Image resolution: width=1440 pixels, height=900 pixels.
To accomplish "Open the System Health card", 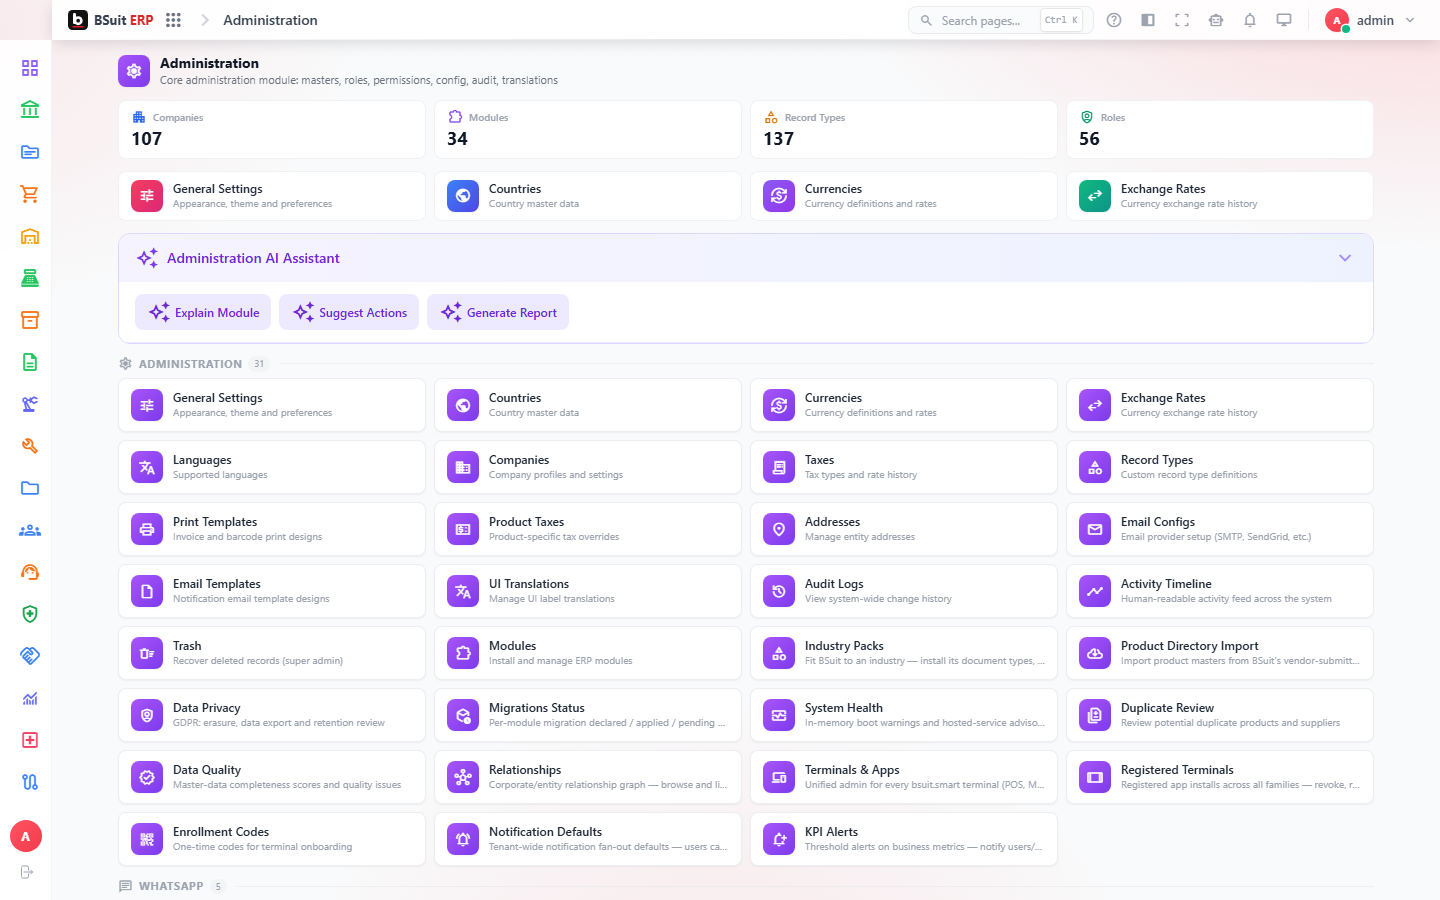I will (x=904, y=715).
